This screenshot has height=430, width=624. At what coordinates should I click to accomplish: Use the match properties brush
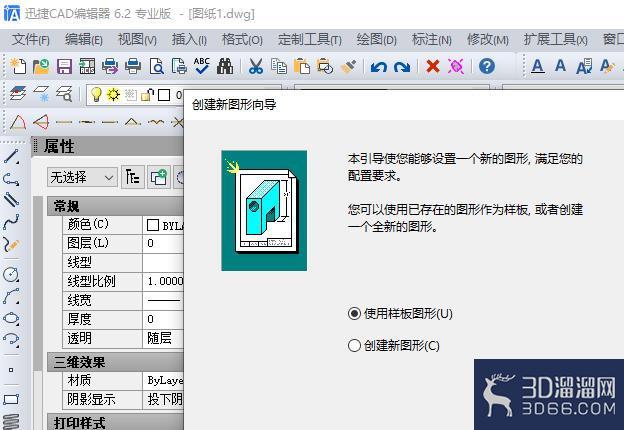(348, 66)
